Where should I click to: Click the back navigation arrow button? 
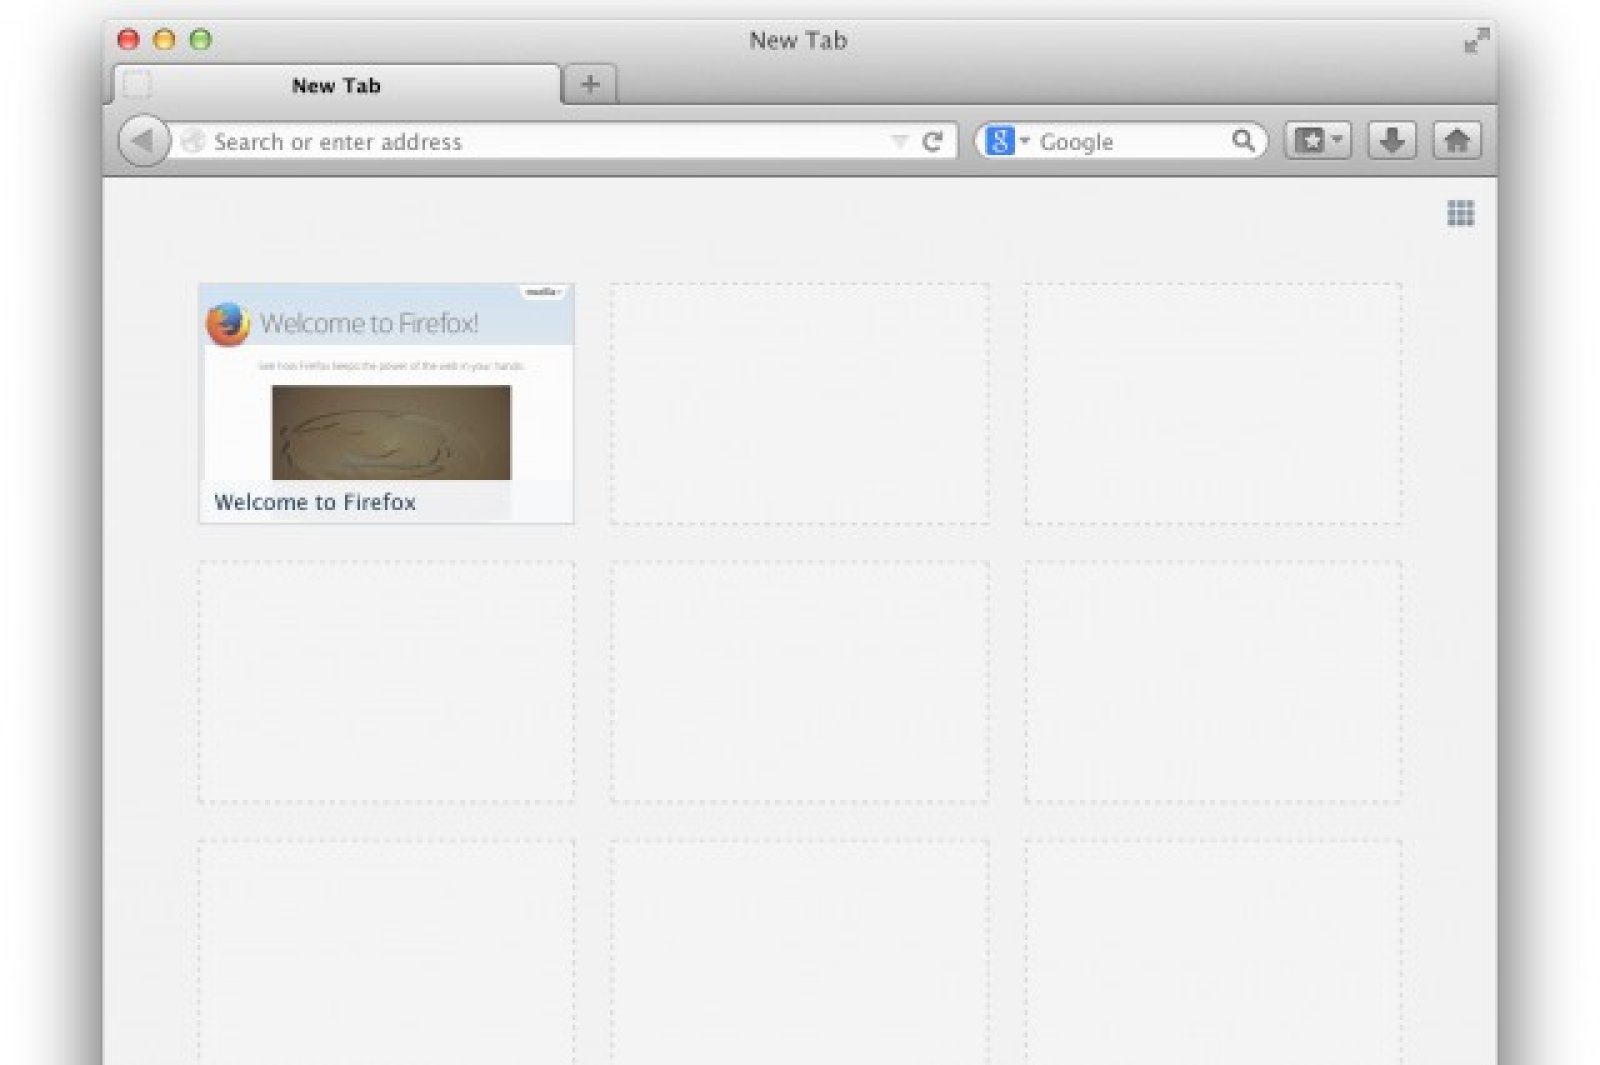click(x=143, y=141)
